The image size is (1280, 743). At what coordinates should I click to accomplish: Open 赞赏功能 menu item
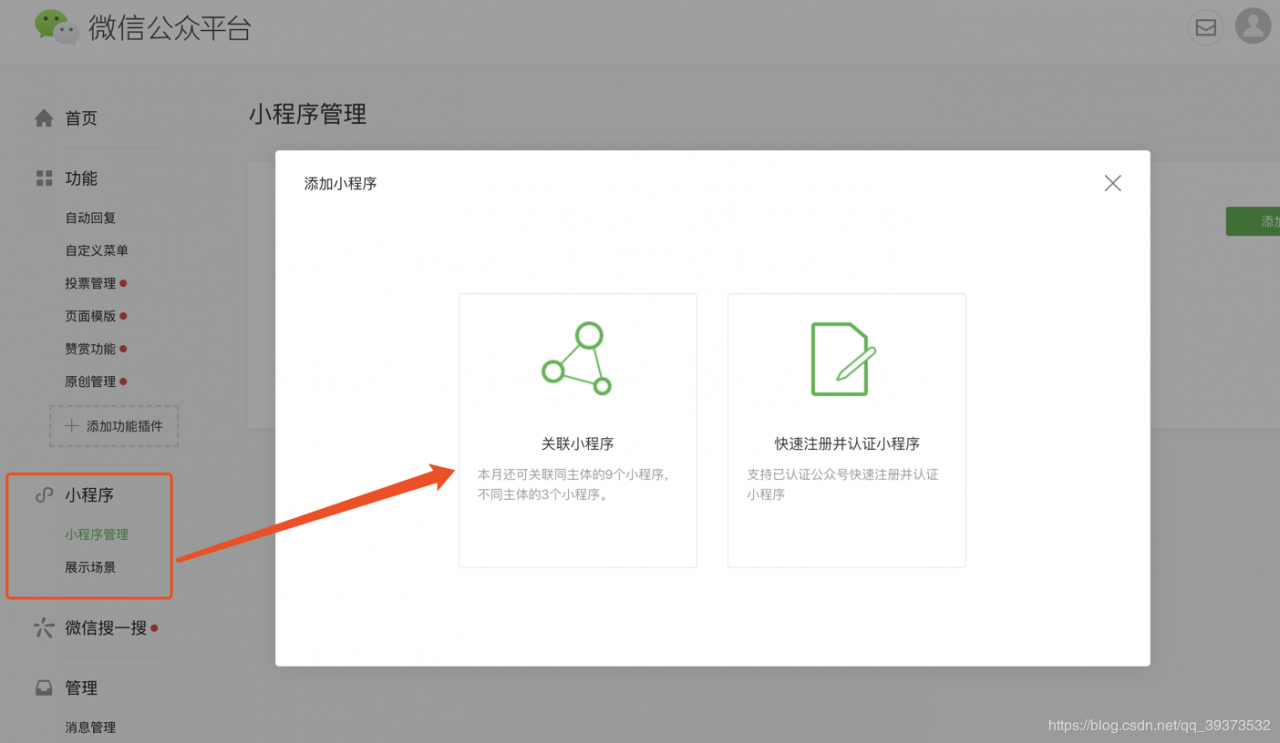[91, 349]
